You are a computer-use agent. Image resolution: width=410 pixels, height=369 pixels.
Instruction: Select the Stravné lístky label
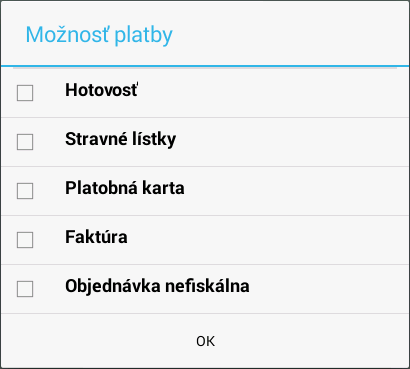120,139
